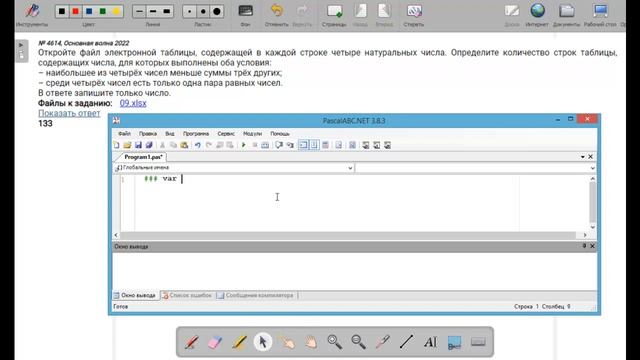Viewport: 640px width, 360px height.
Task: Open the Интернет globe icon
Action: tap(538, 11)
